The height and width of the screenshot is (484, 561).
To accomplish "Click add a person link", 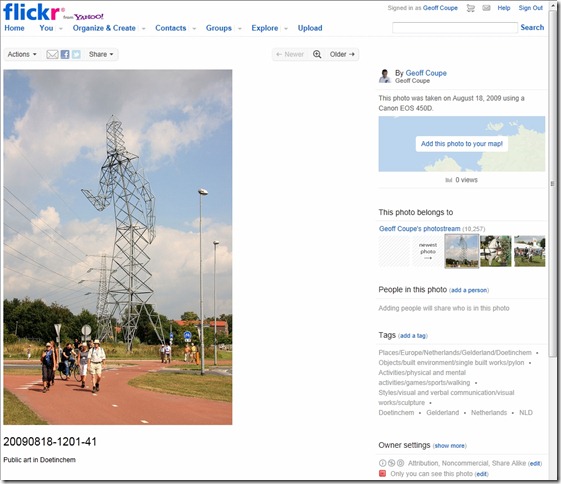I will (x=469, y=290).
